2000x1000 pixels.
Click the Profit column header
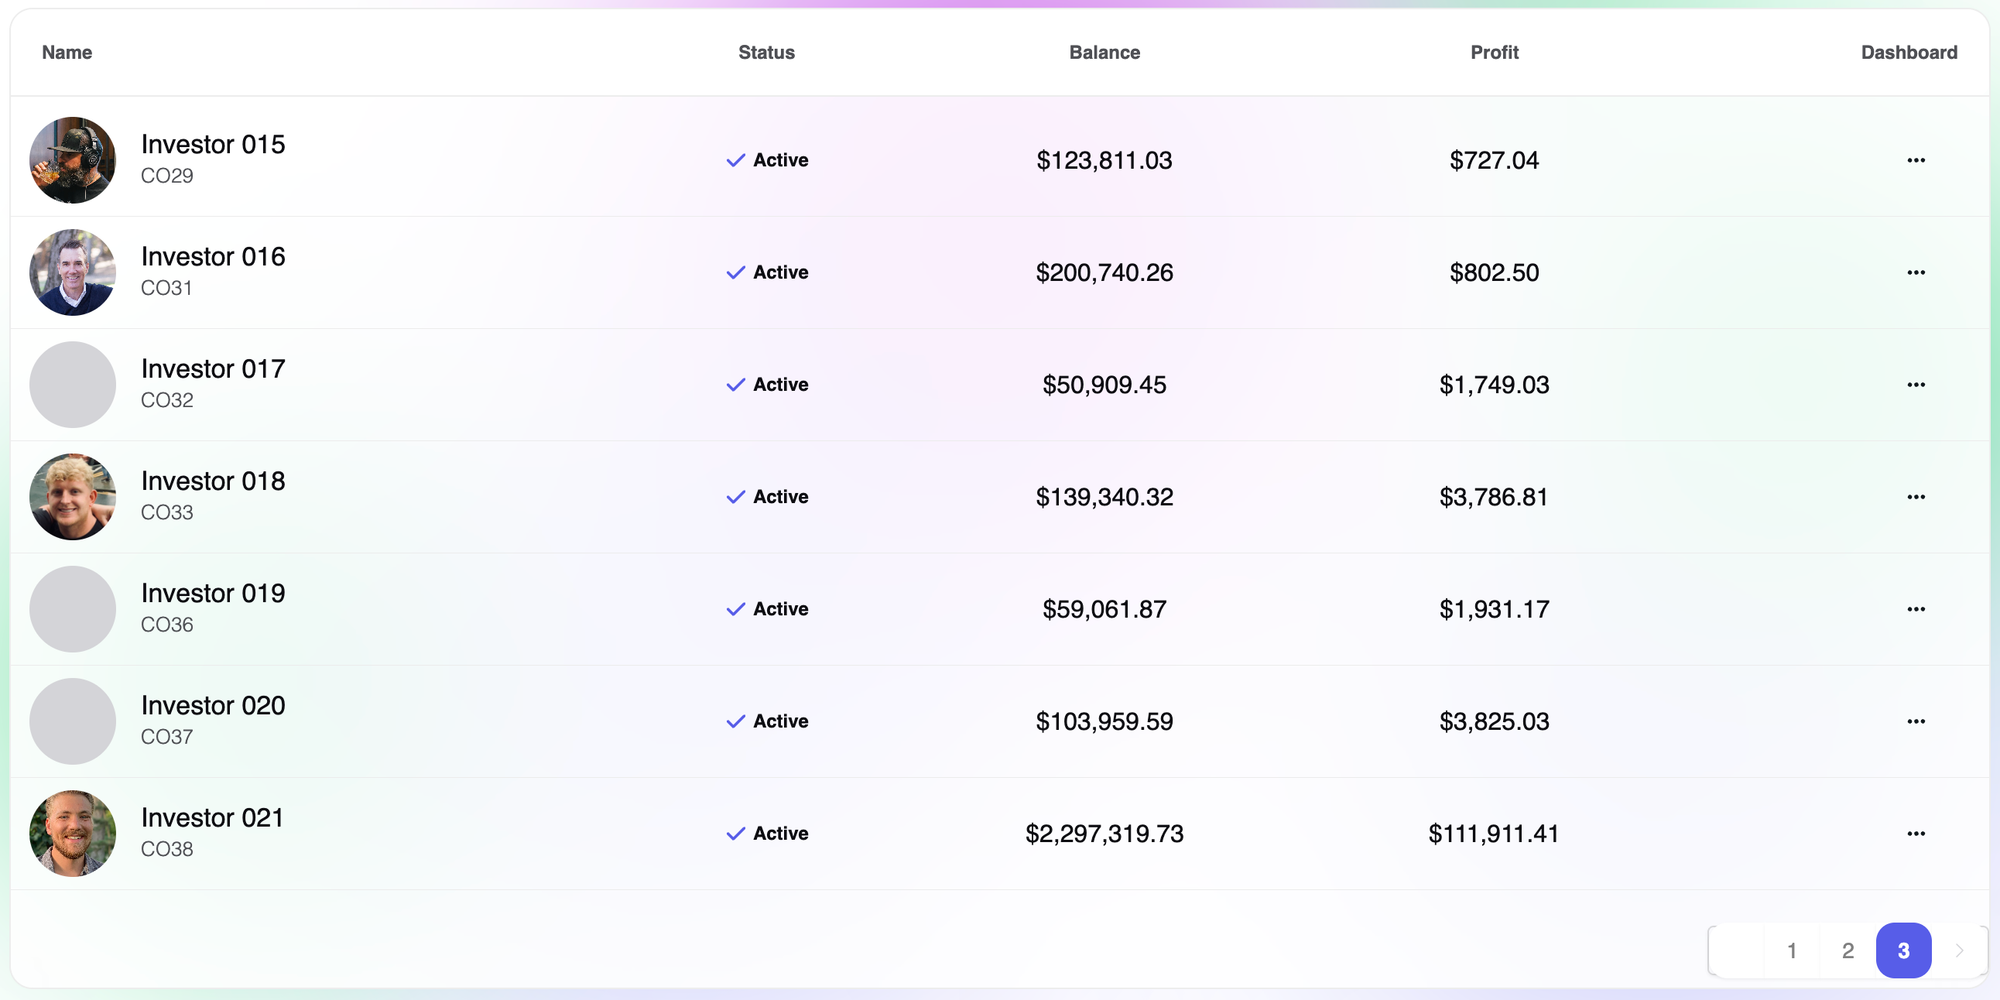(x=1494, y=53)
